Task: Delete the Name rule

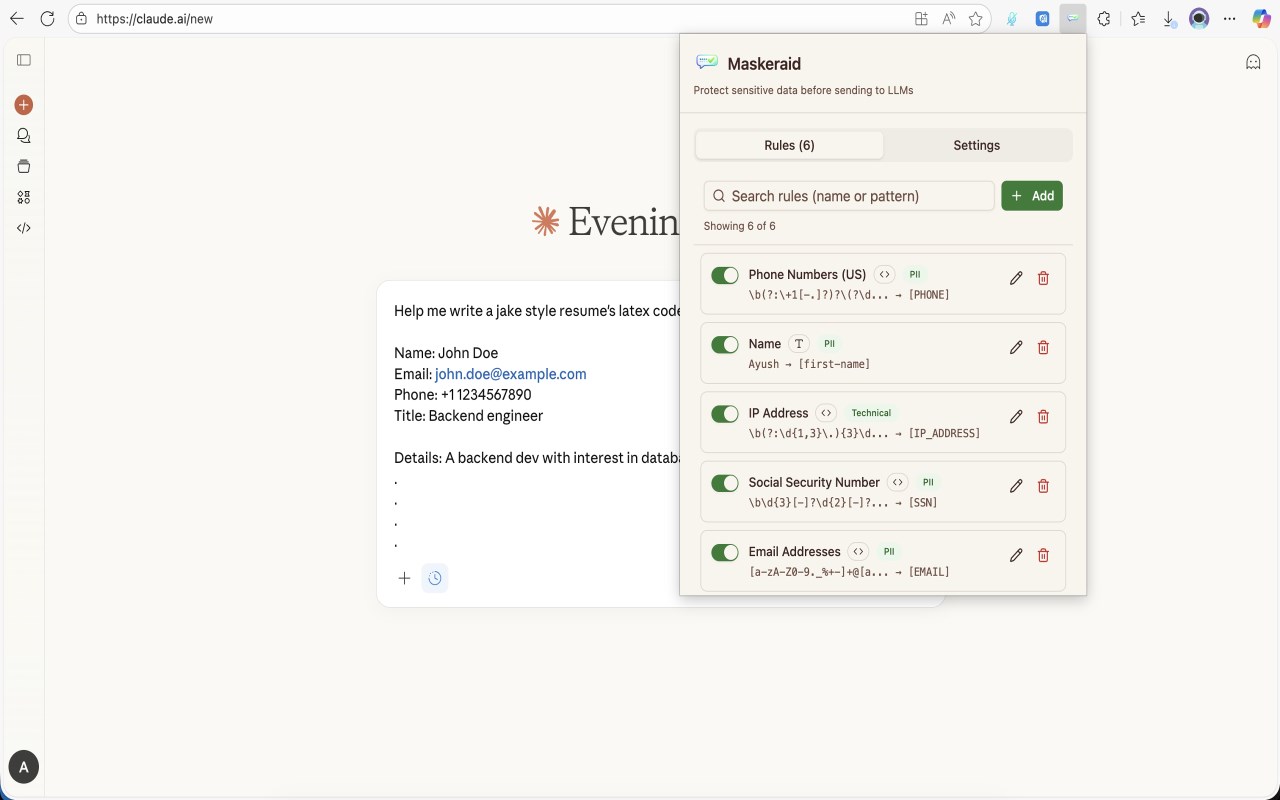Action: pos(1043,347)
